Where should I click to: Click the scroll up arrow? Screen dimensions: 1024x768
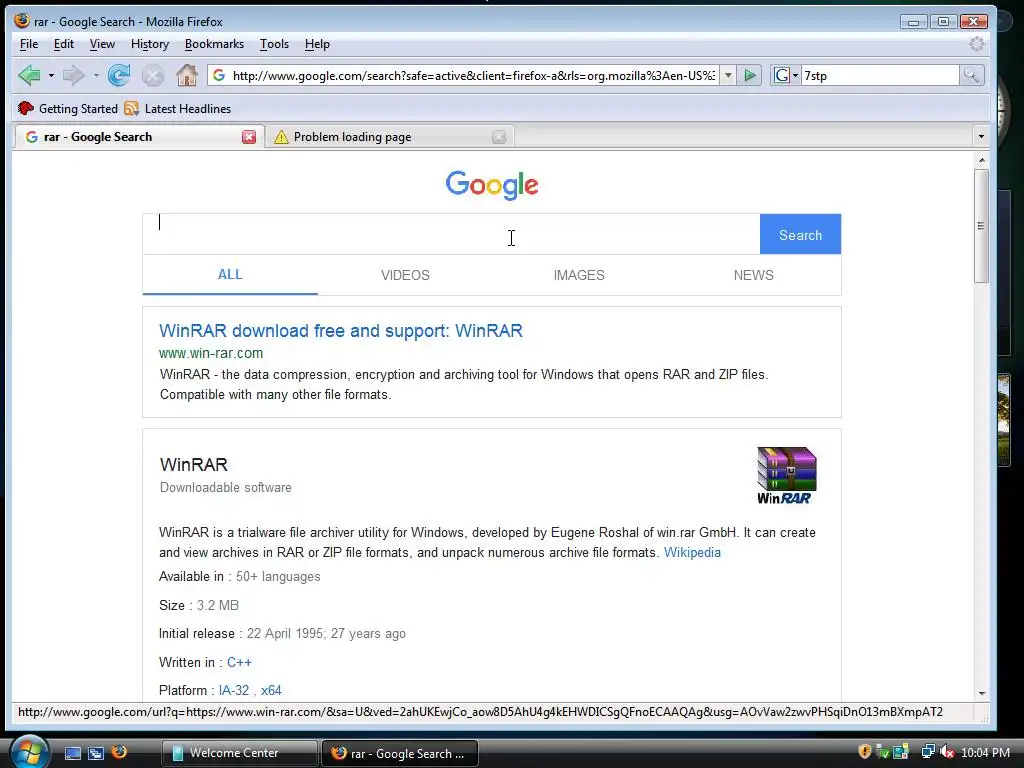[981, 160]
